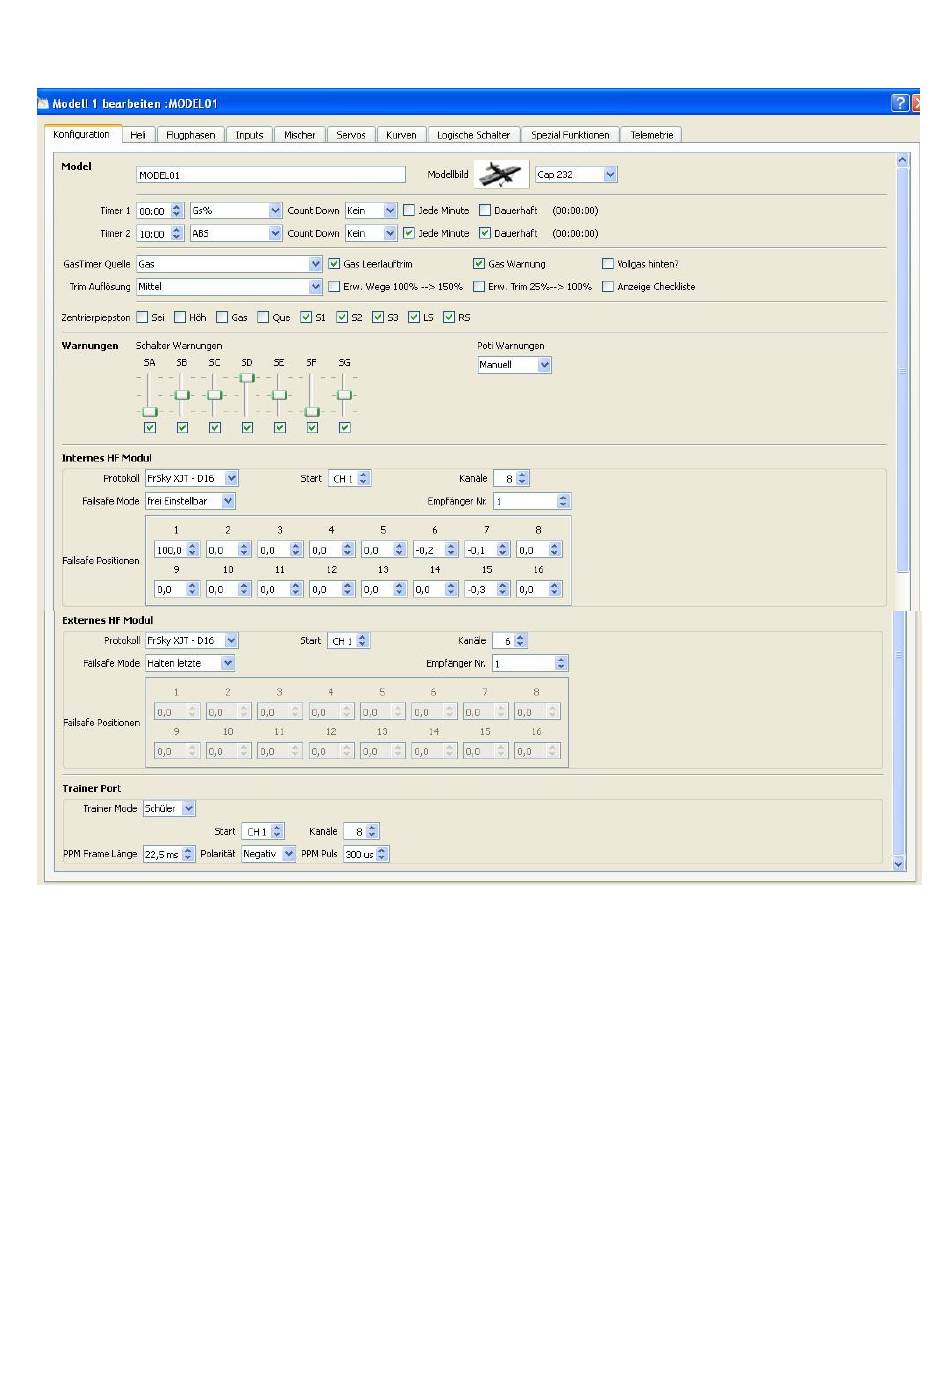The width and height of the screenshot is (950, 1398).
Task: Open Failsafe Mode dropdown showing frei Einstellbar
Action: pyautogui.click(x=190, y=501)
